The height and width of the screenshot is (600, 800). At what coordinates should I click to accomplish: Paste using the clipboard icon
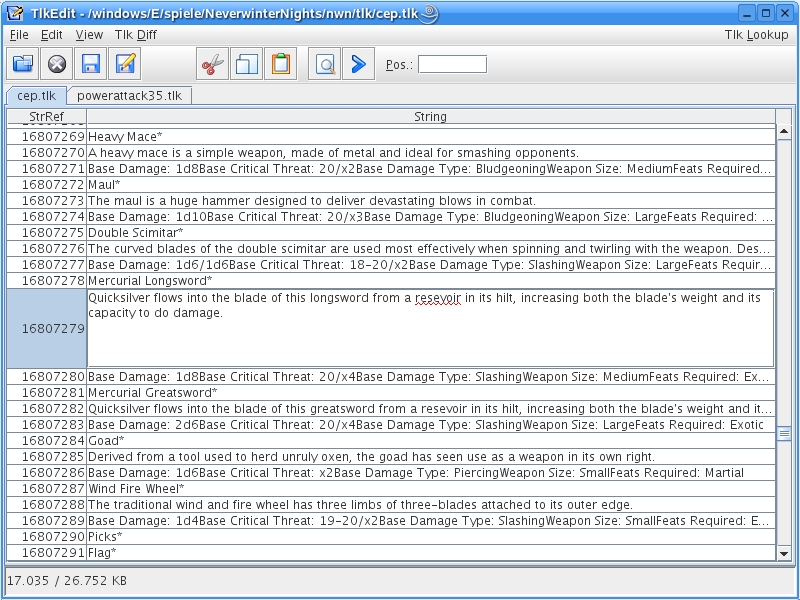(x=280, y=65)
